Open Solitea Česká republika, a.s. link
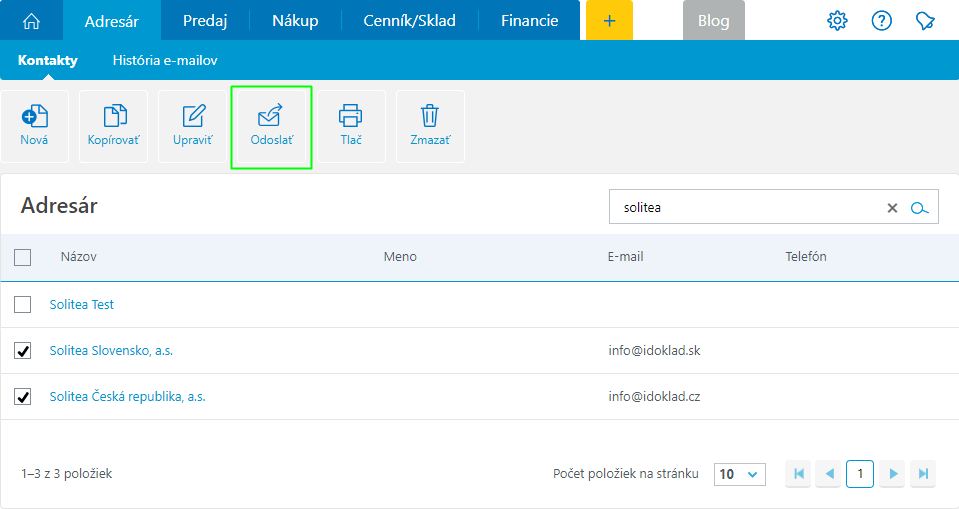 click(x=127, y=397)
